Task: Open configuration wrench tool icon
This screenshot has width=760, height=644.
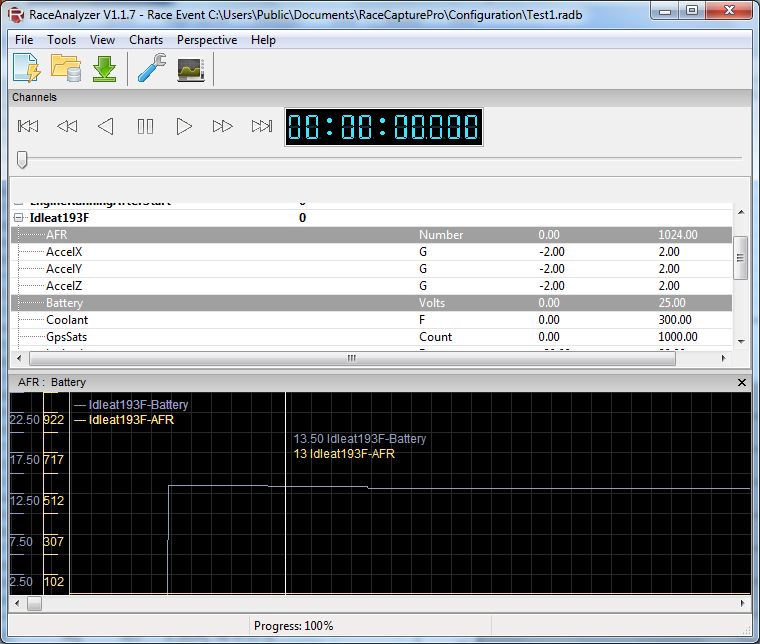Action: [x=152, y=68]
